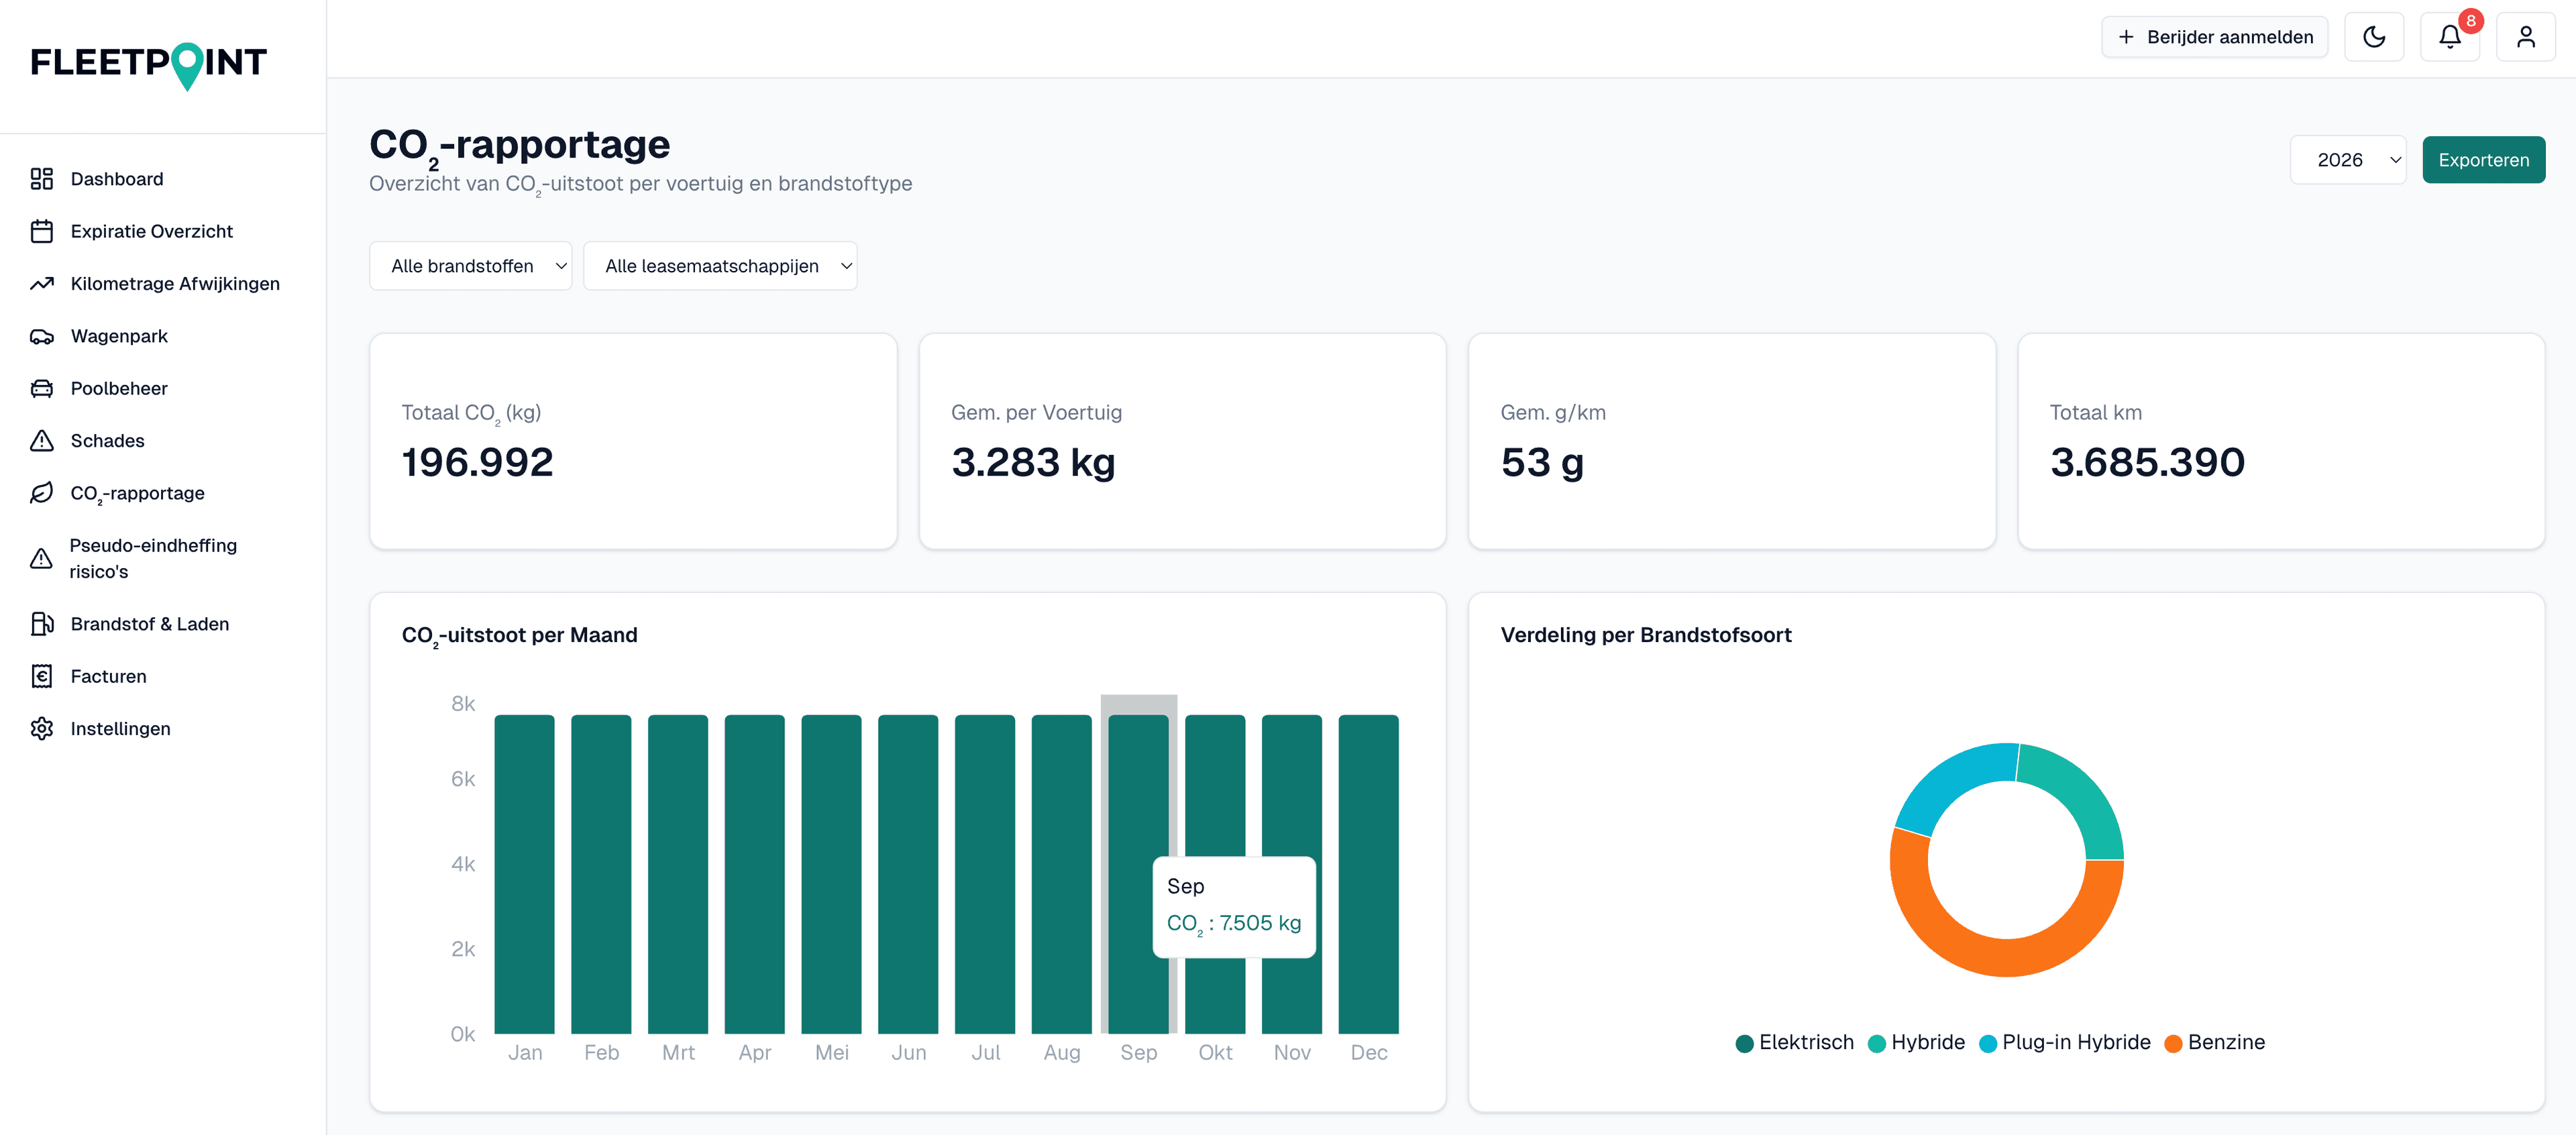This screenshot has height=1135, width=2576.
Task: Click the Expiratie Overzicht calendar icon
Action: [41, 231]
